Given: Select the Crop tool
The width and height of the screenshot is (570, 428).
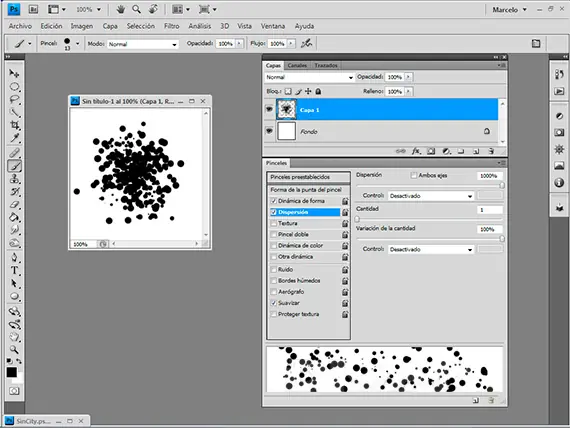Looking at the screenshot, I should (x=14, y=125).
